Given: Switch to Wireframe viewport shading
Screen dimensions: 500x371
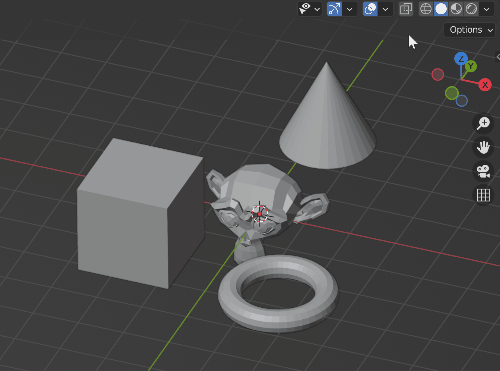Looking at the screenshot, I should coord(426,9).
